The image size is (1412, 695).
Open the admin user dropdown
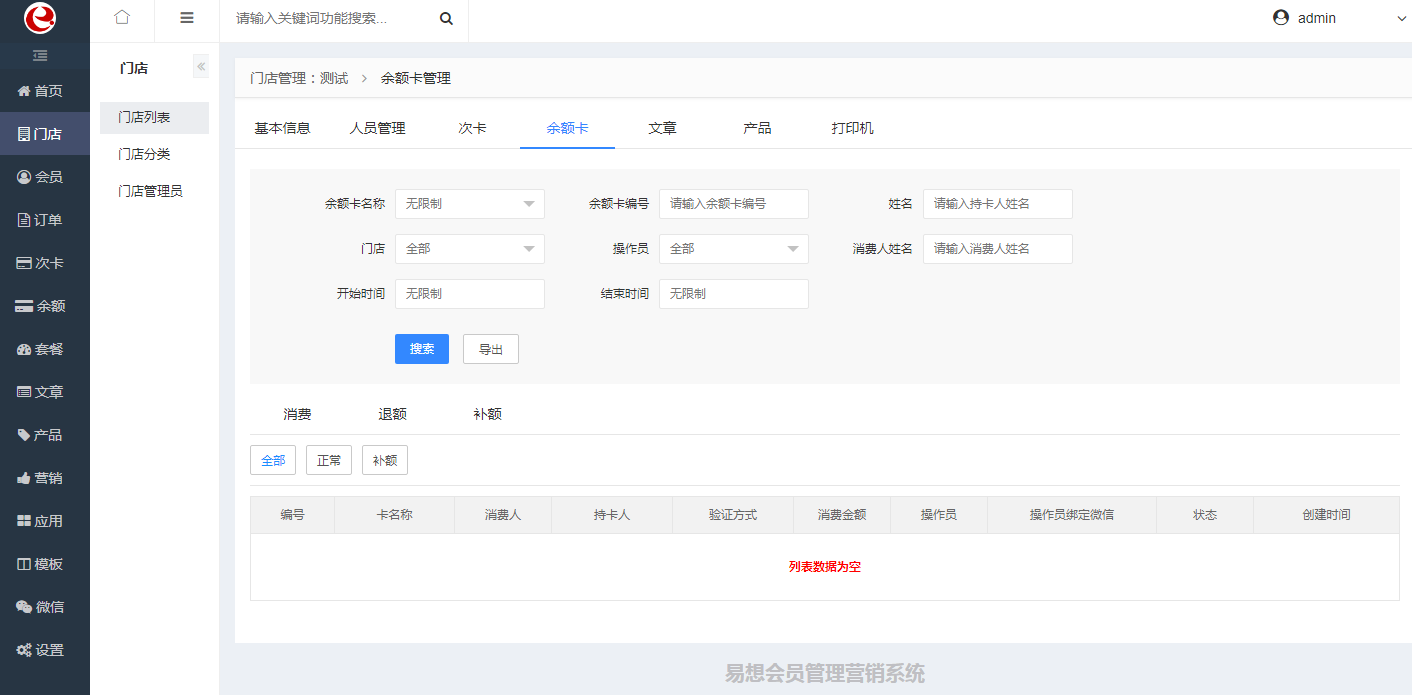pos(1338,18)
